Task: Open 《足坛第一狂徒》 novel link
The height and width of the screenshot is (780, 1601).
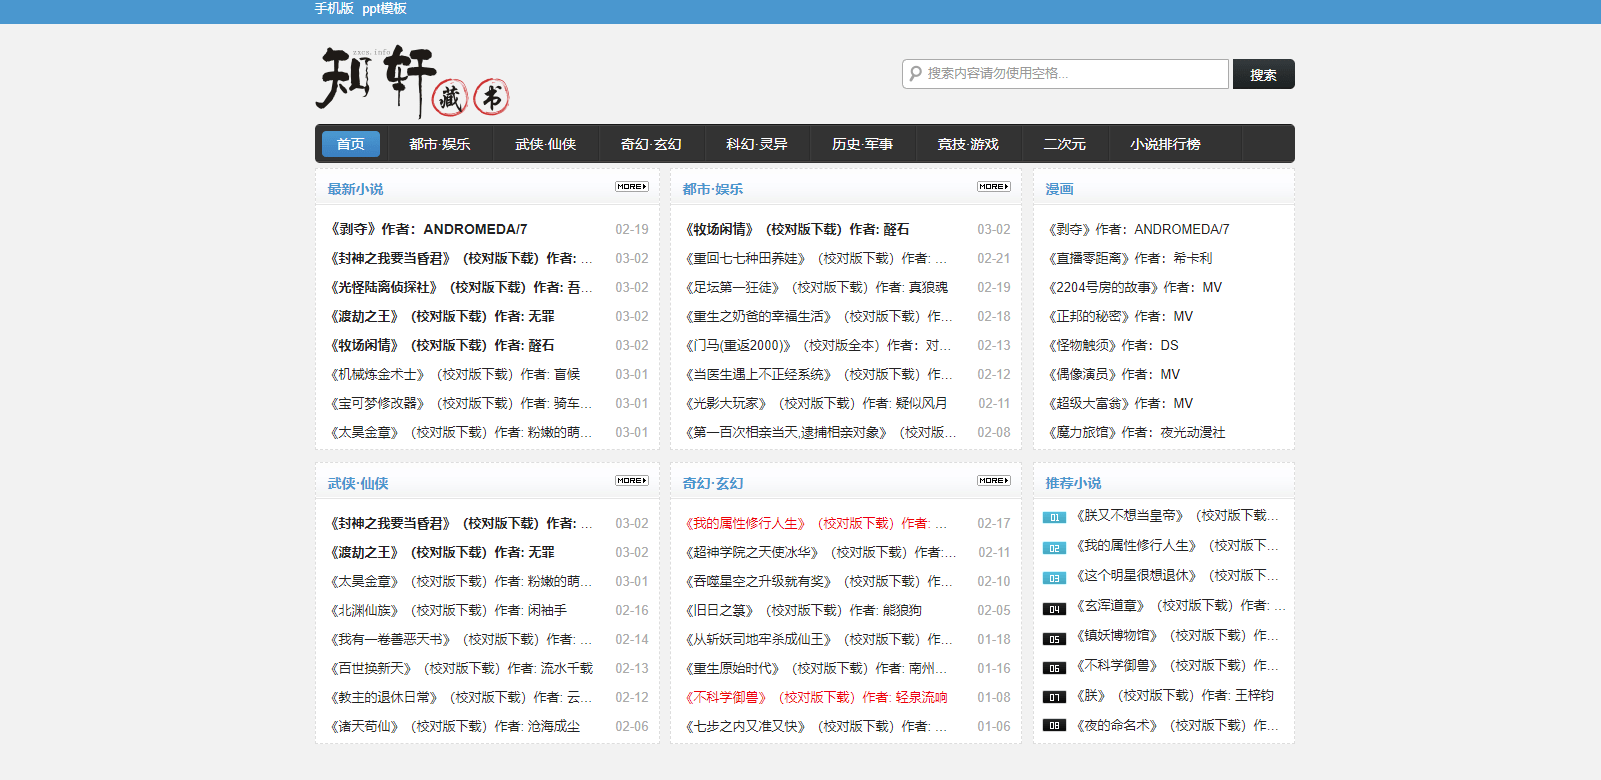Action: click(817, 287)
